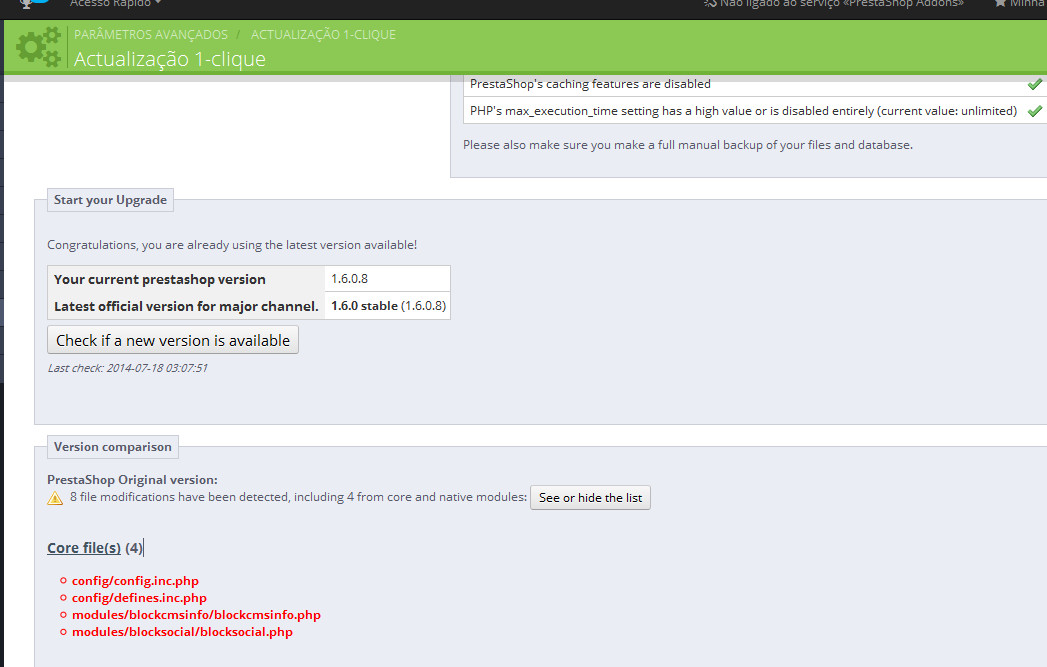
Task: Select config/defines.inc.php file entry
Action: pyautogui.click(x=140, y=598)
